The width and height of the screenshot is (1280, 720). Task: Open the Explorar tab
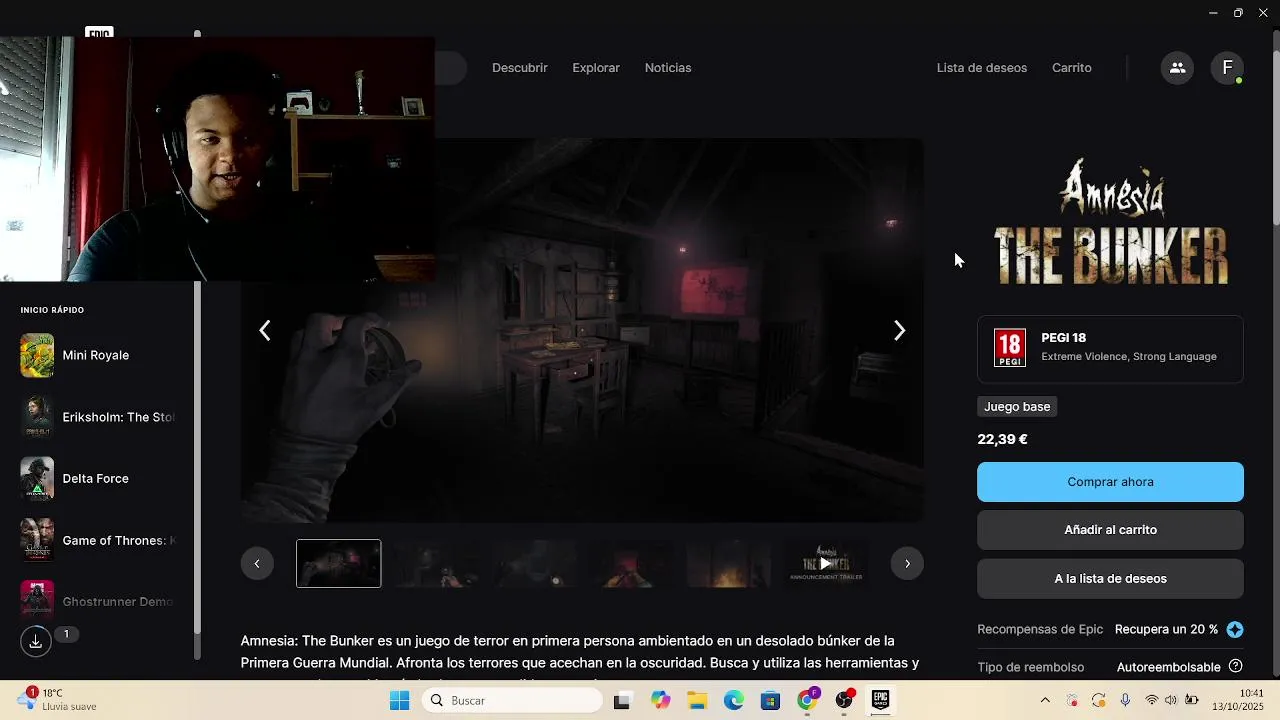(x=596, y=68)
